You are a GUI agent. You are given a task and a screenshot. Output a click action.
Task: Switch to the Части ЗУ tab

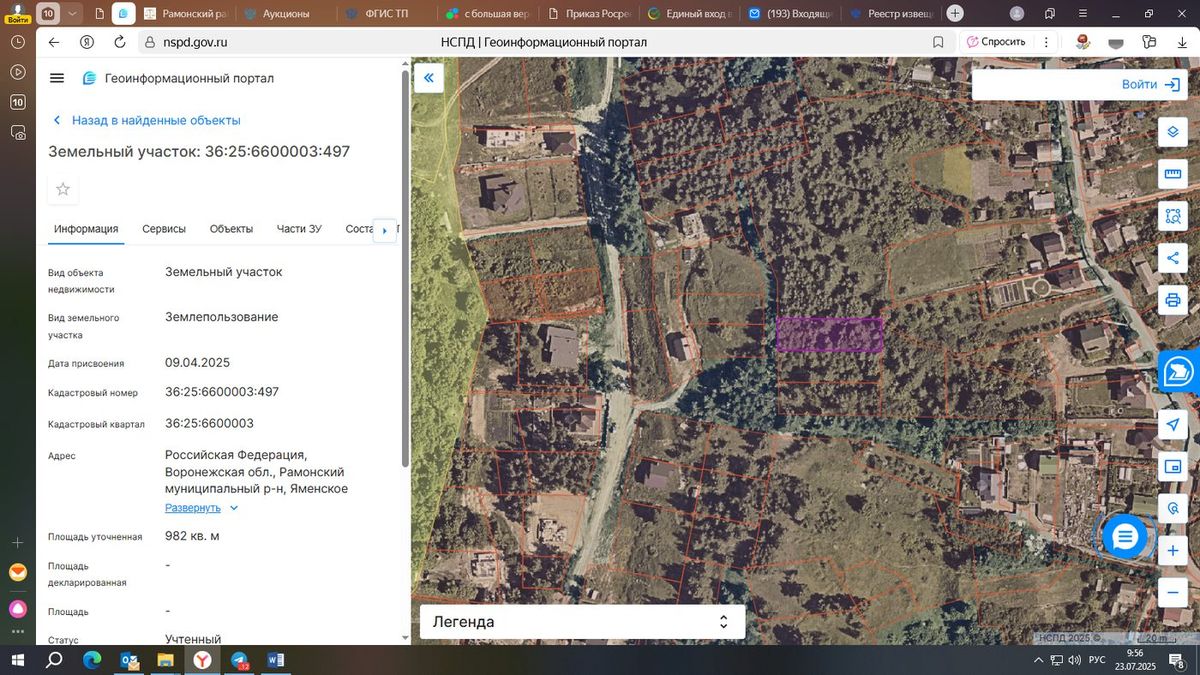coord(299,229)
